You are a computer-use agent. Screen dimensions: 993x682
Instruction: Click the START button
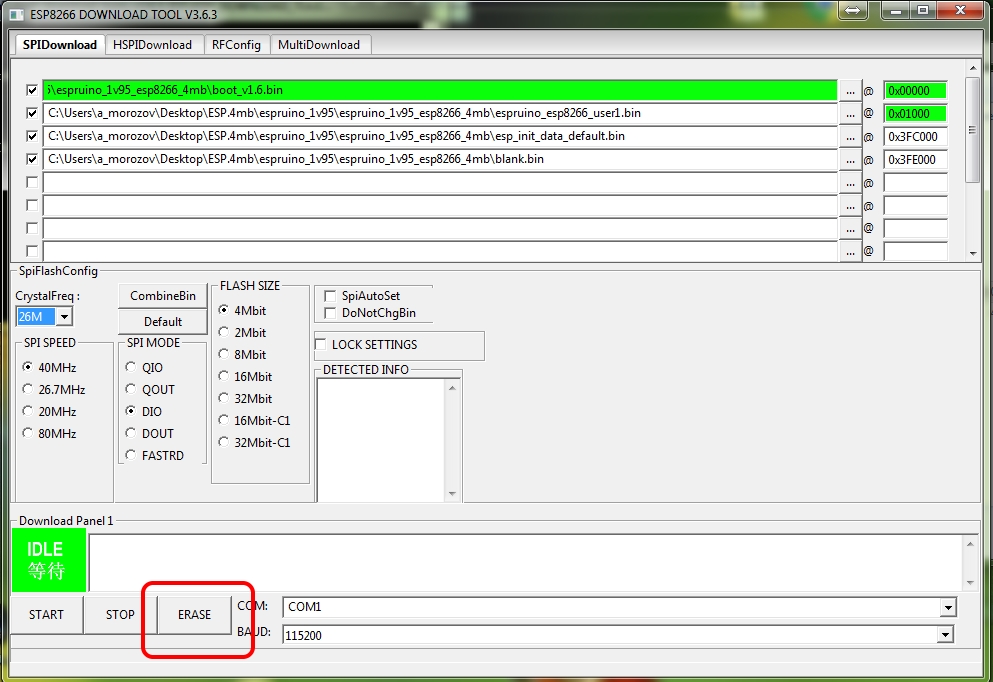47,614
